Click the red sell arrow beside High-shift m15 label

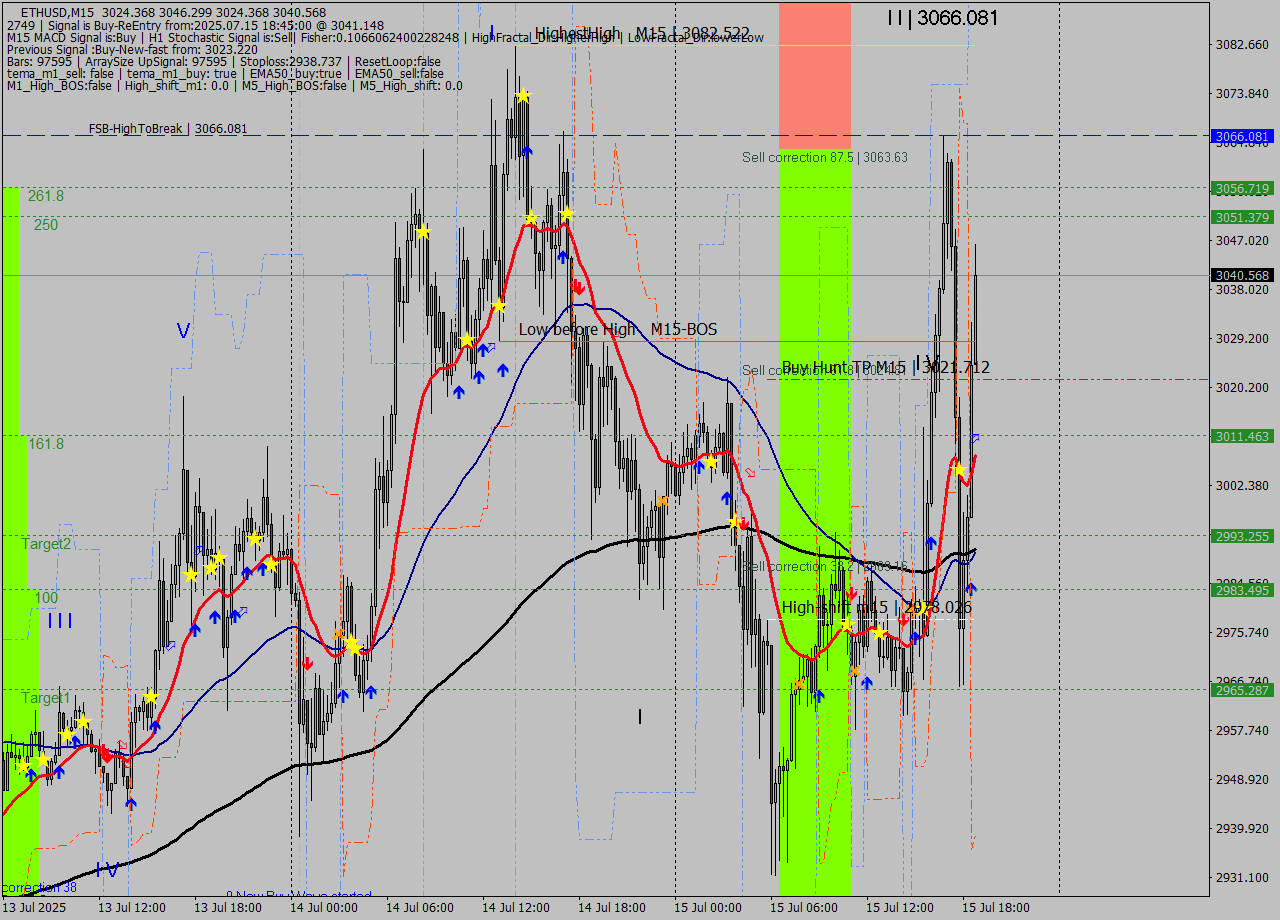click(x=852, y=594)
